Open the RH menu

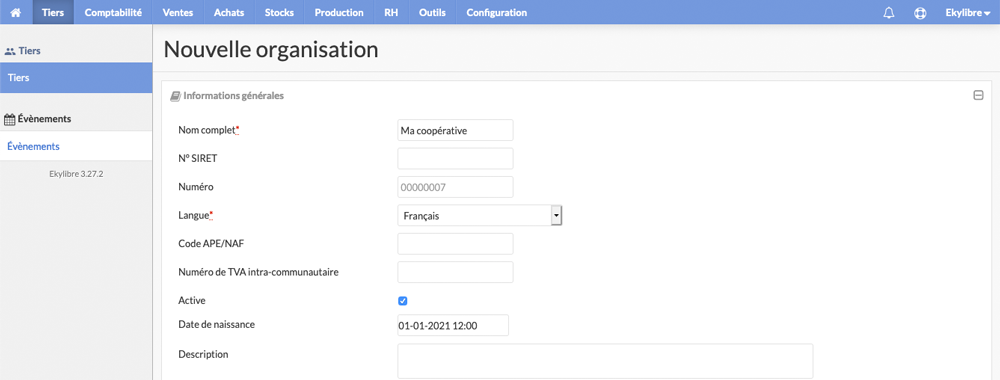pos(391,13)
